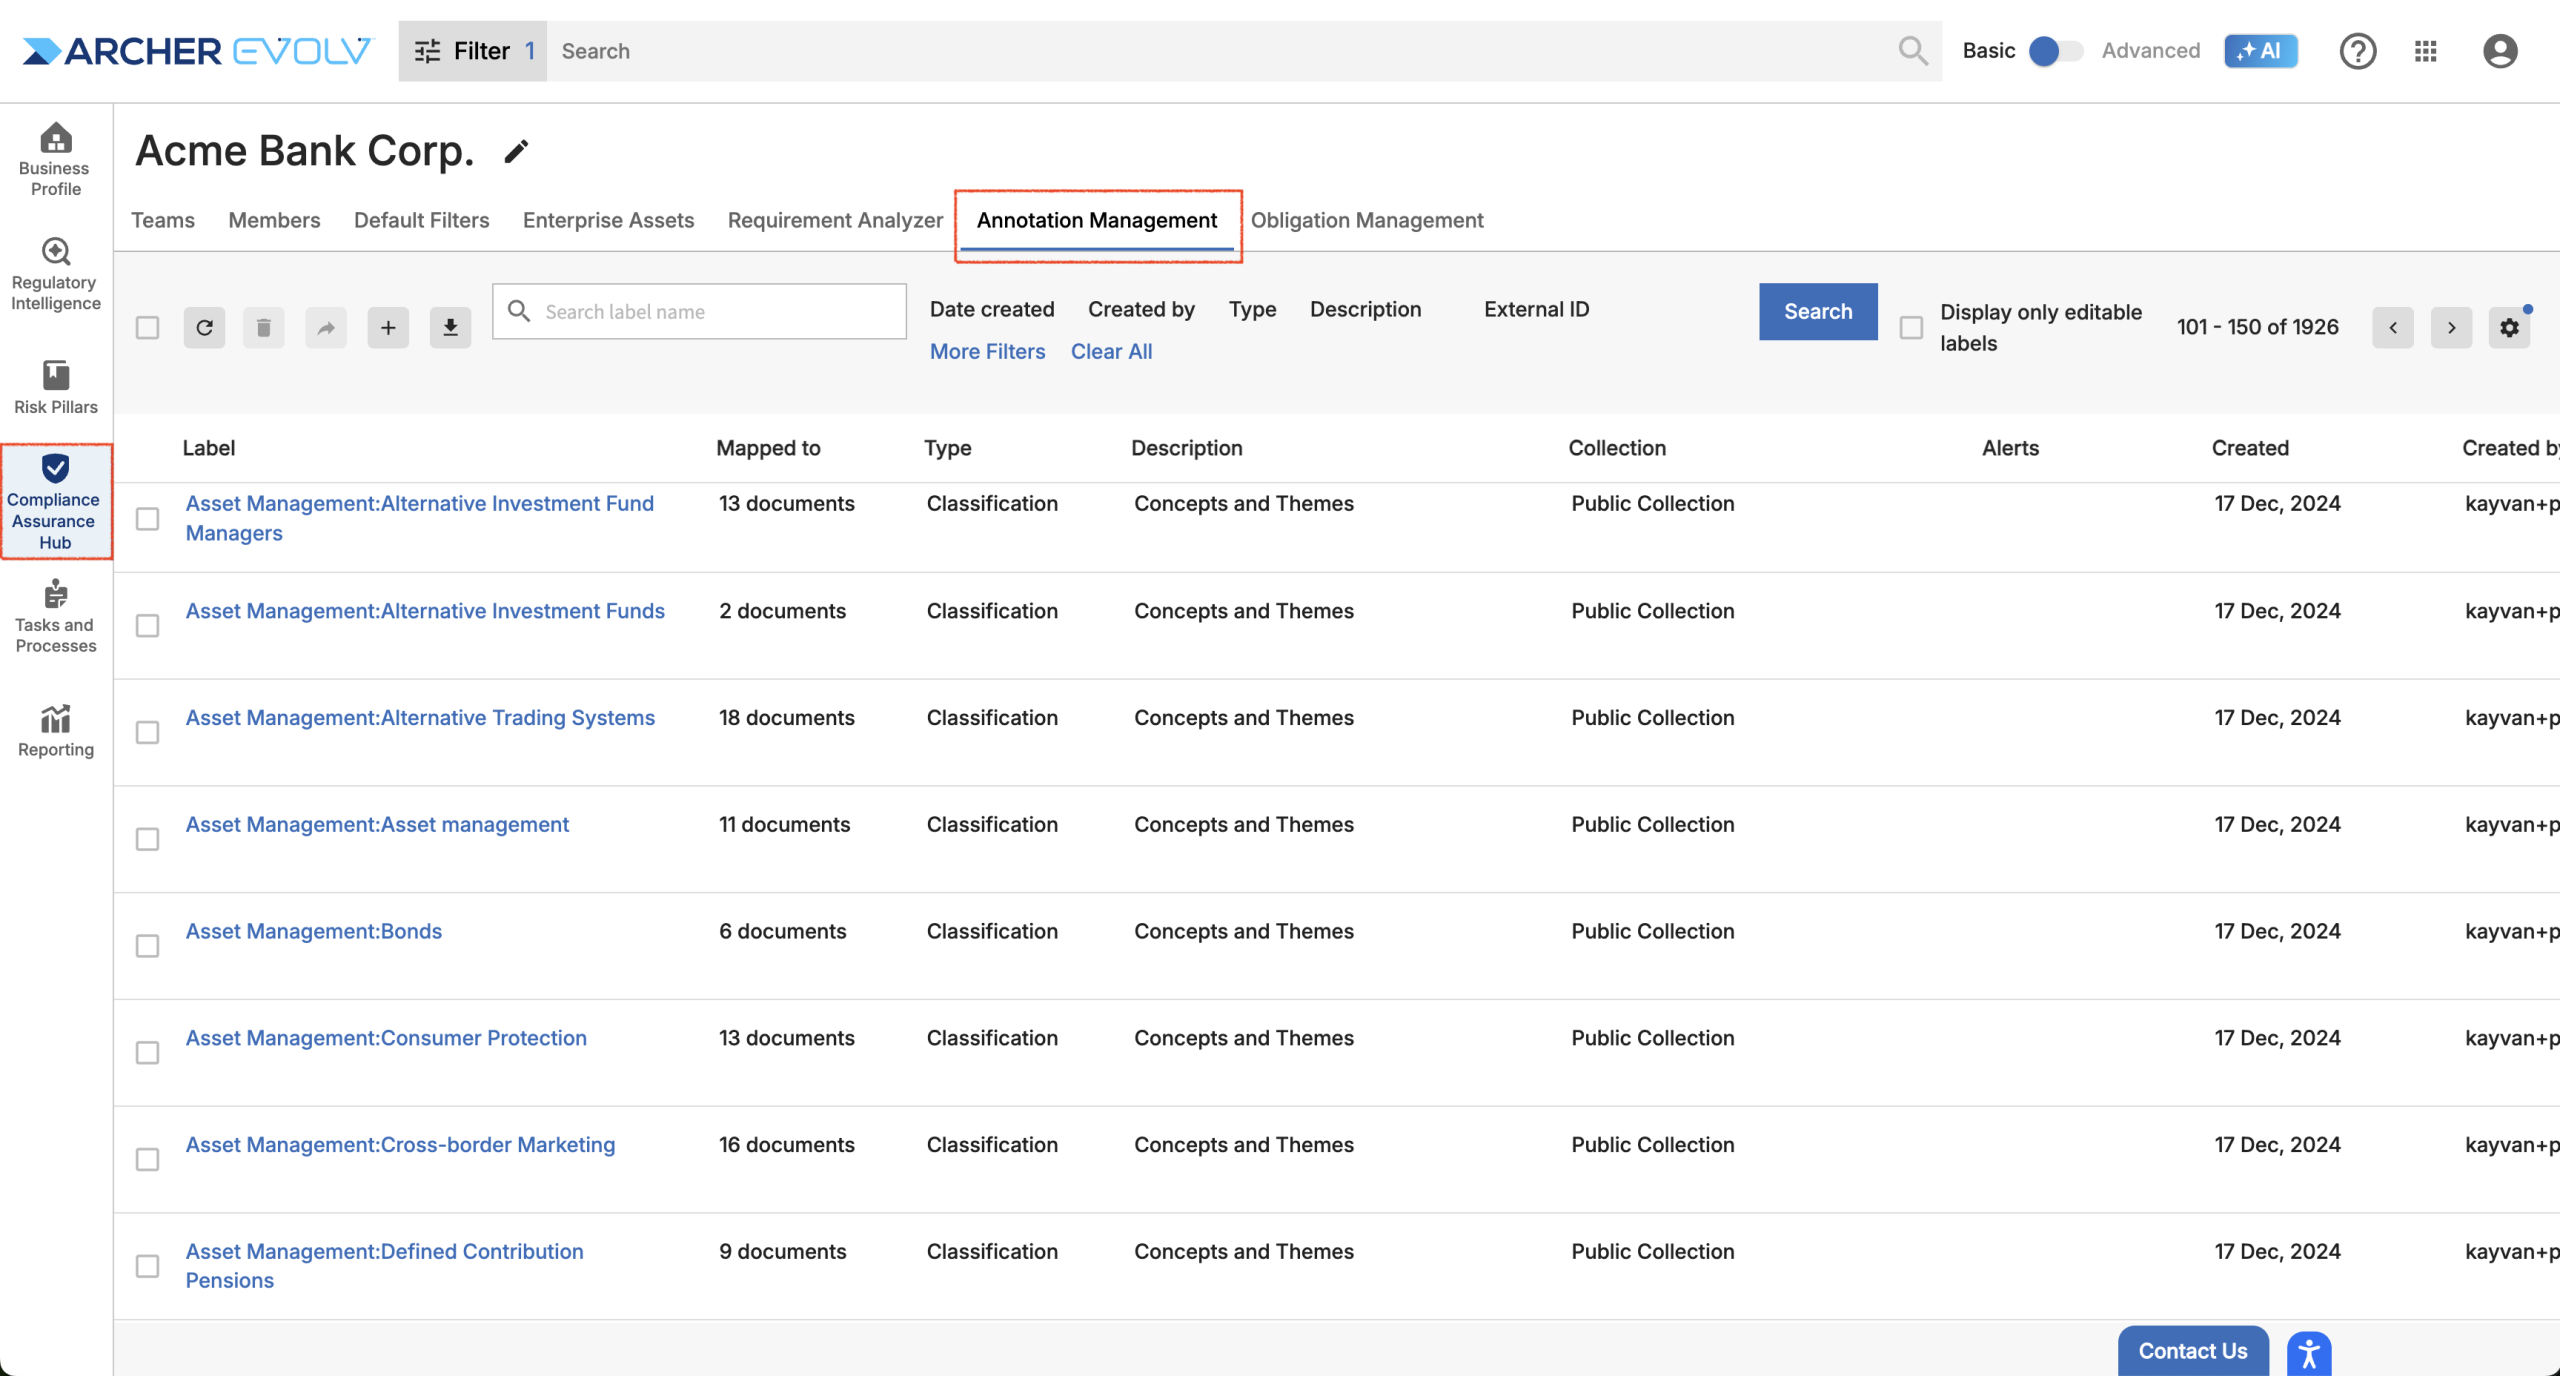Viewport: 2560px width, 1376px height.
Task: Toggle Basic/Advanced search switch
Action: pos(2055,51)
